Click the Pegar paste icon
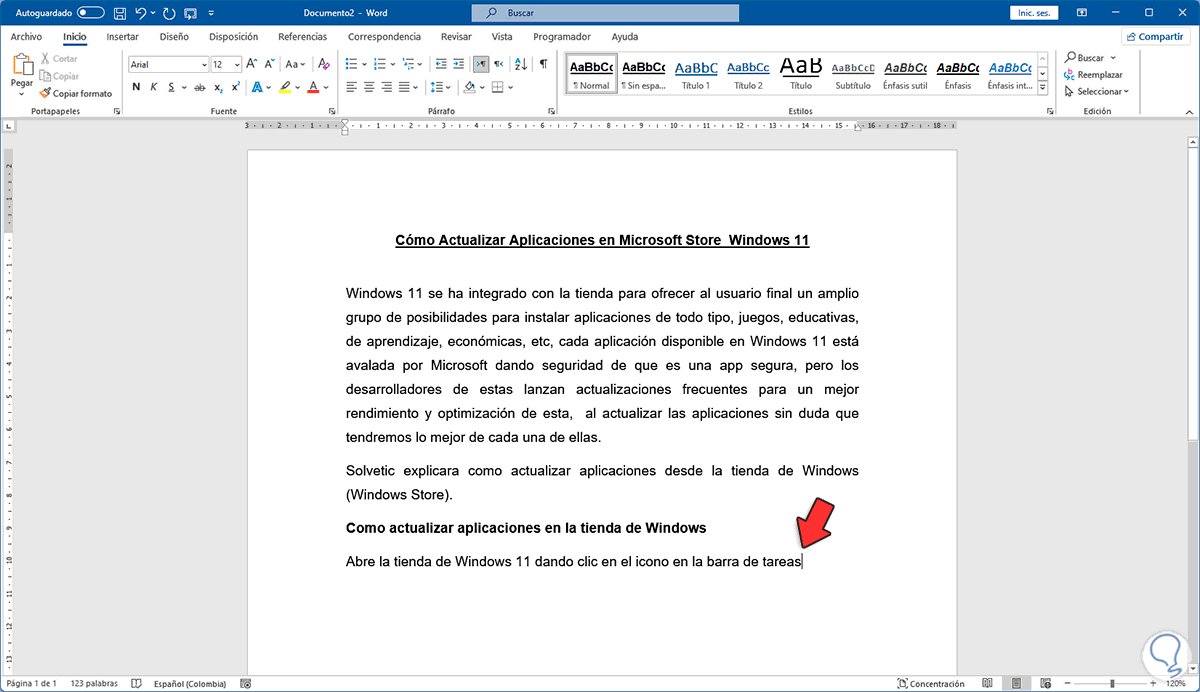The width and height of the screenshot is (1200, 692). coord(22,66)
